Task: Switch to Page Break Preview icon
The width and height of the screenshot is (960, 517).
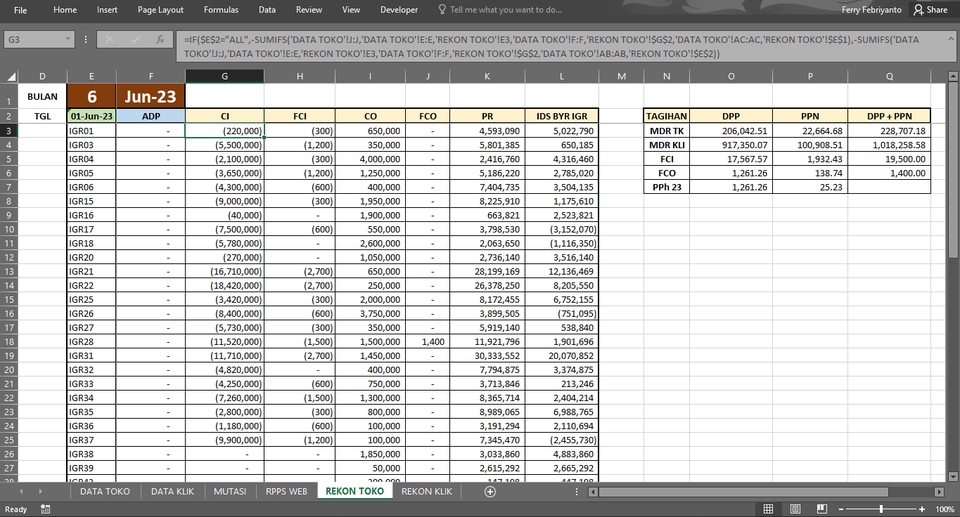Action: click(822, 509)
